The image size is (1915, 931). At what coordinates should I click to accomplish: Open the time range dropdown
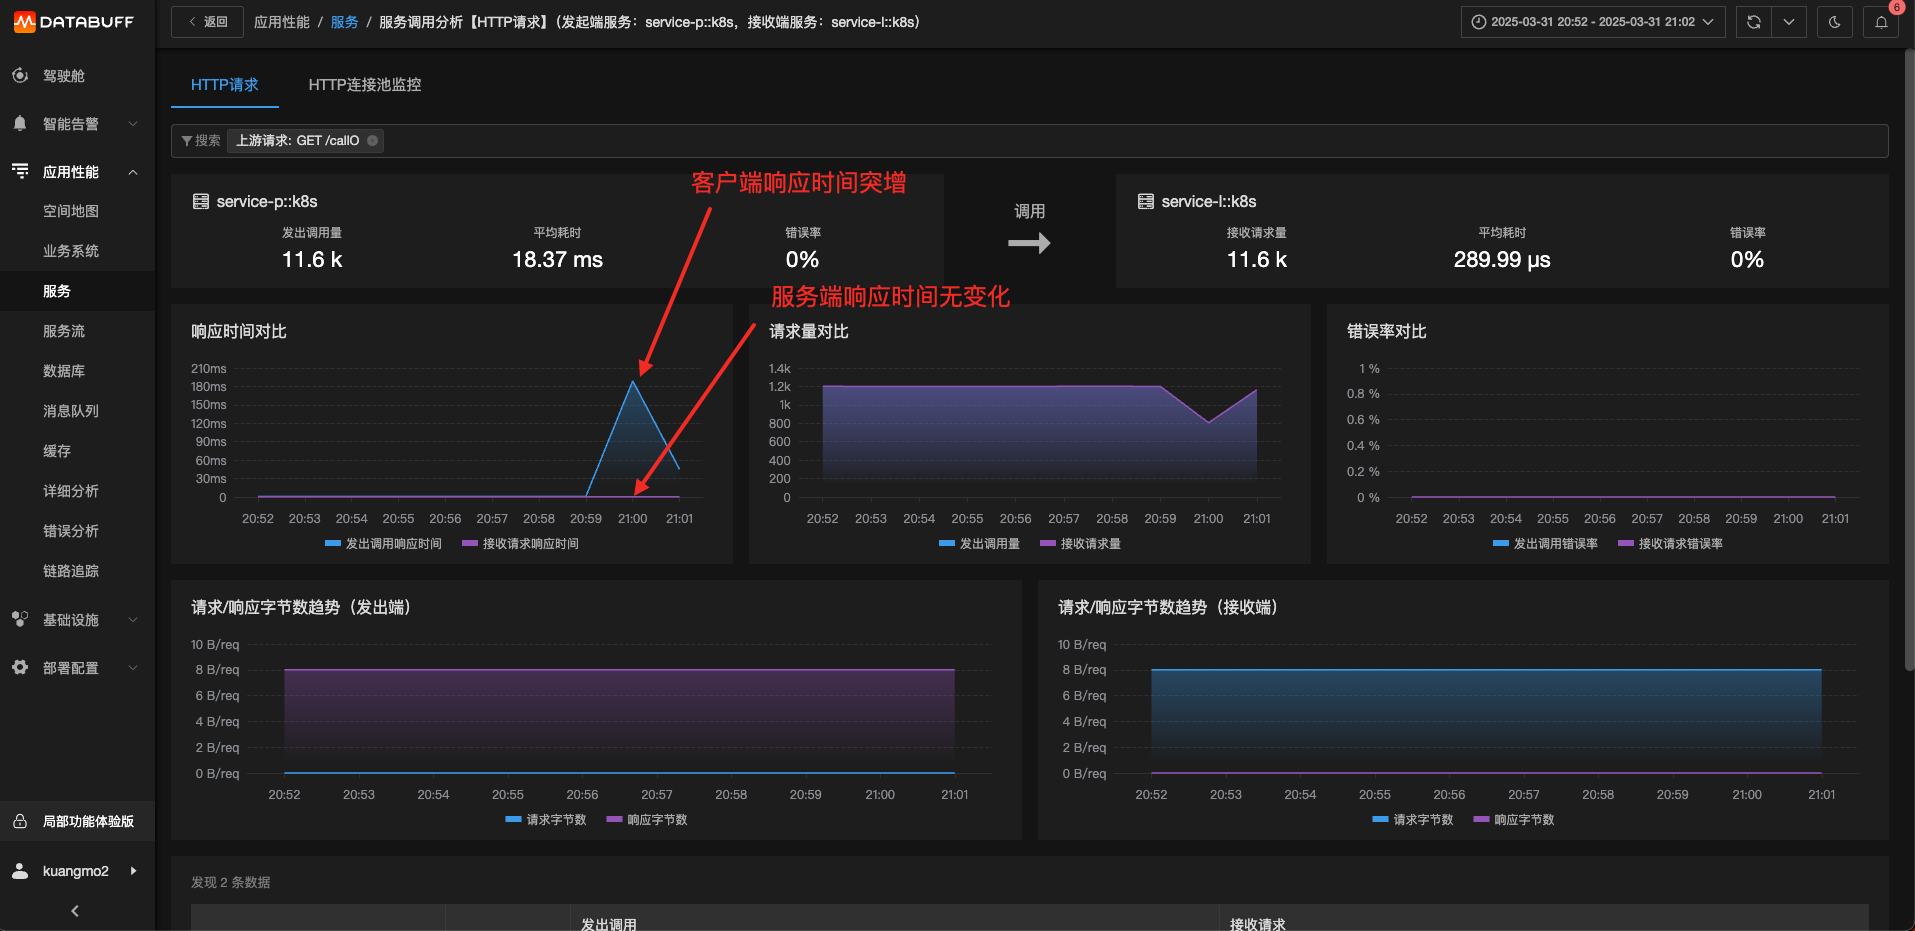pos(1593,22)
